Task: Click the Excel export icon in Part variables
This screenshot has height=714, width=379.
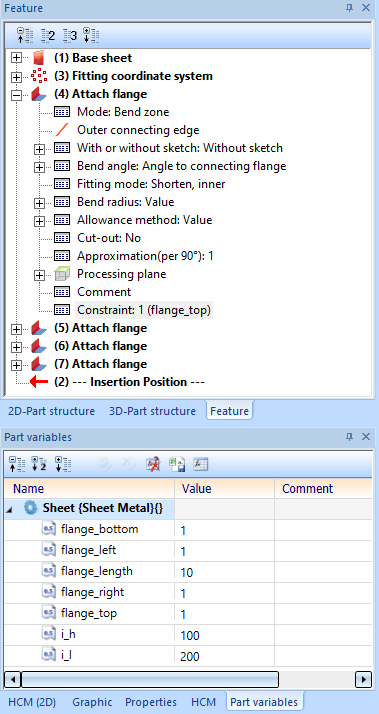Action: (x=177, y=464)
